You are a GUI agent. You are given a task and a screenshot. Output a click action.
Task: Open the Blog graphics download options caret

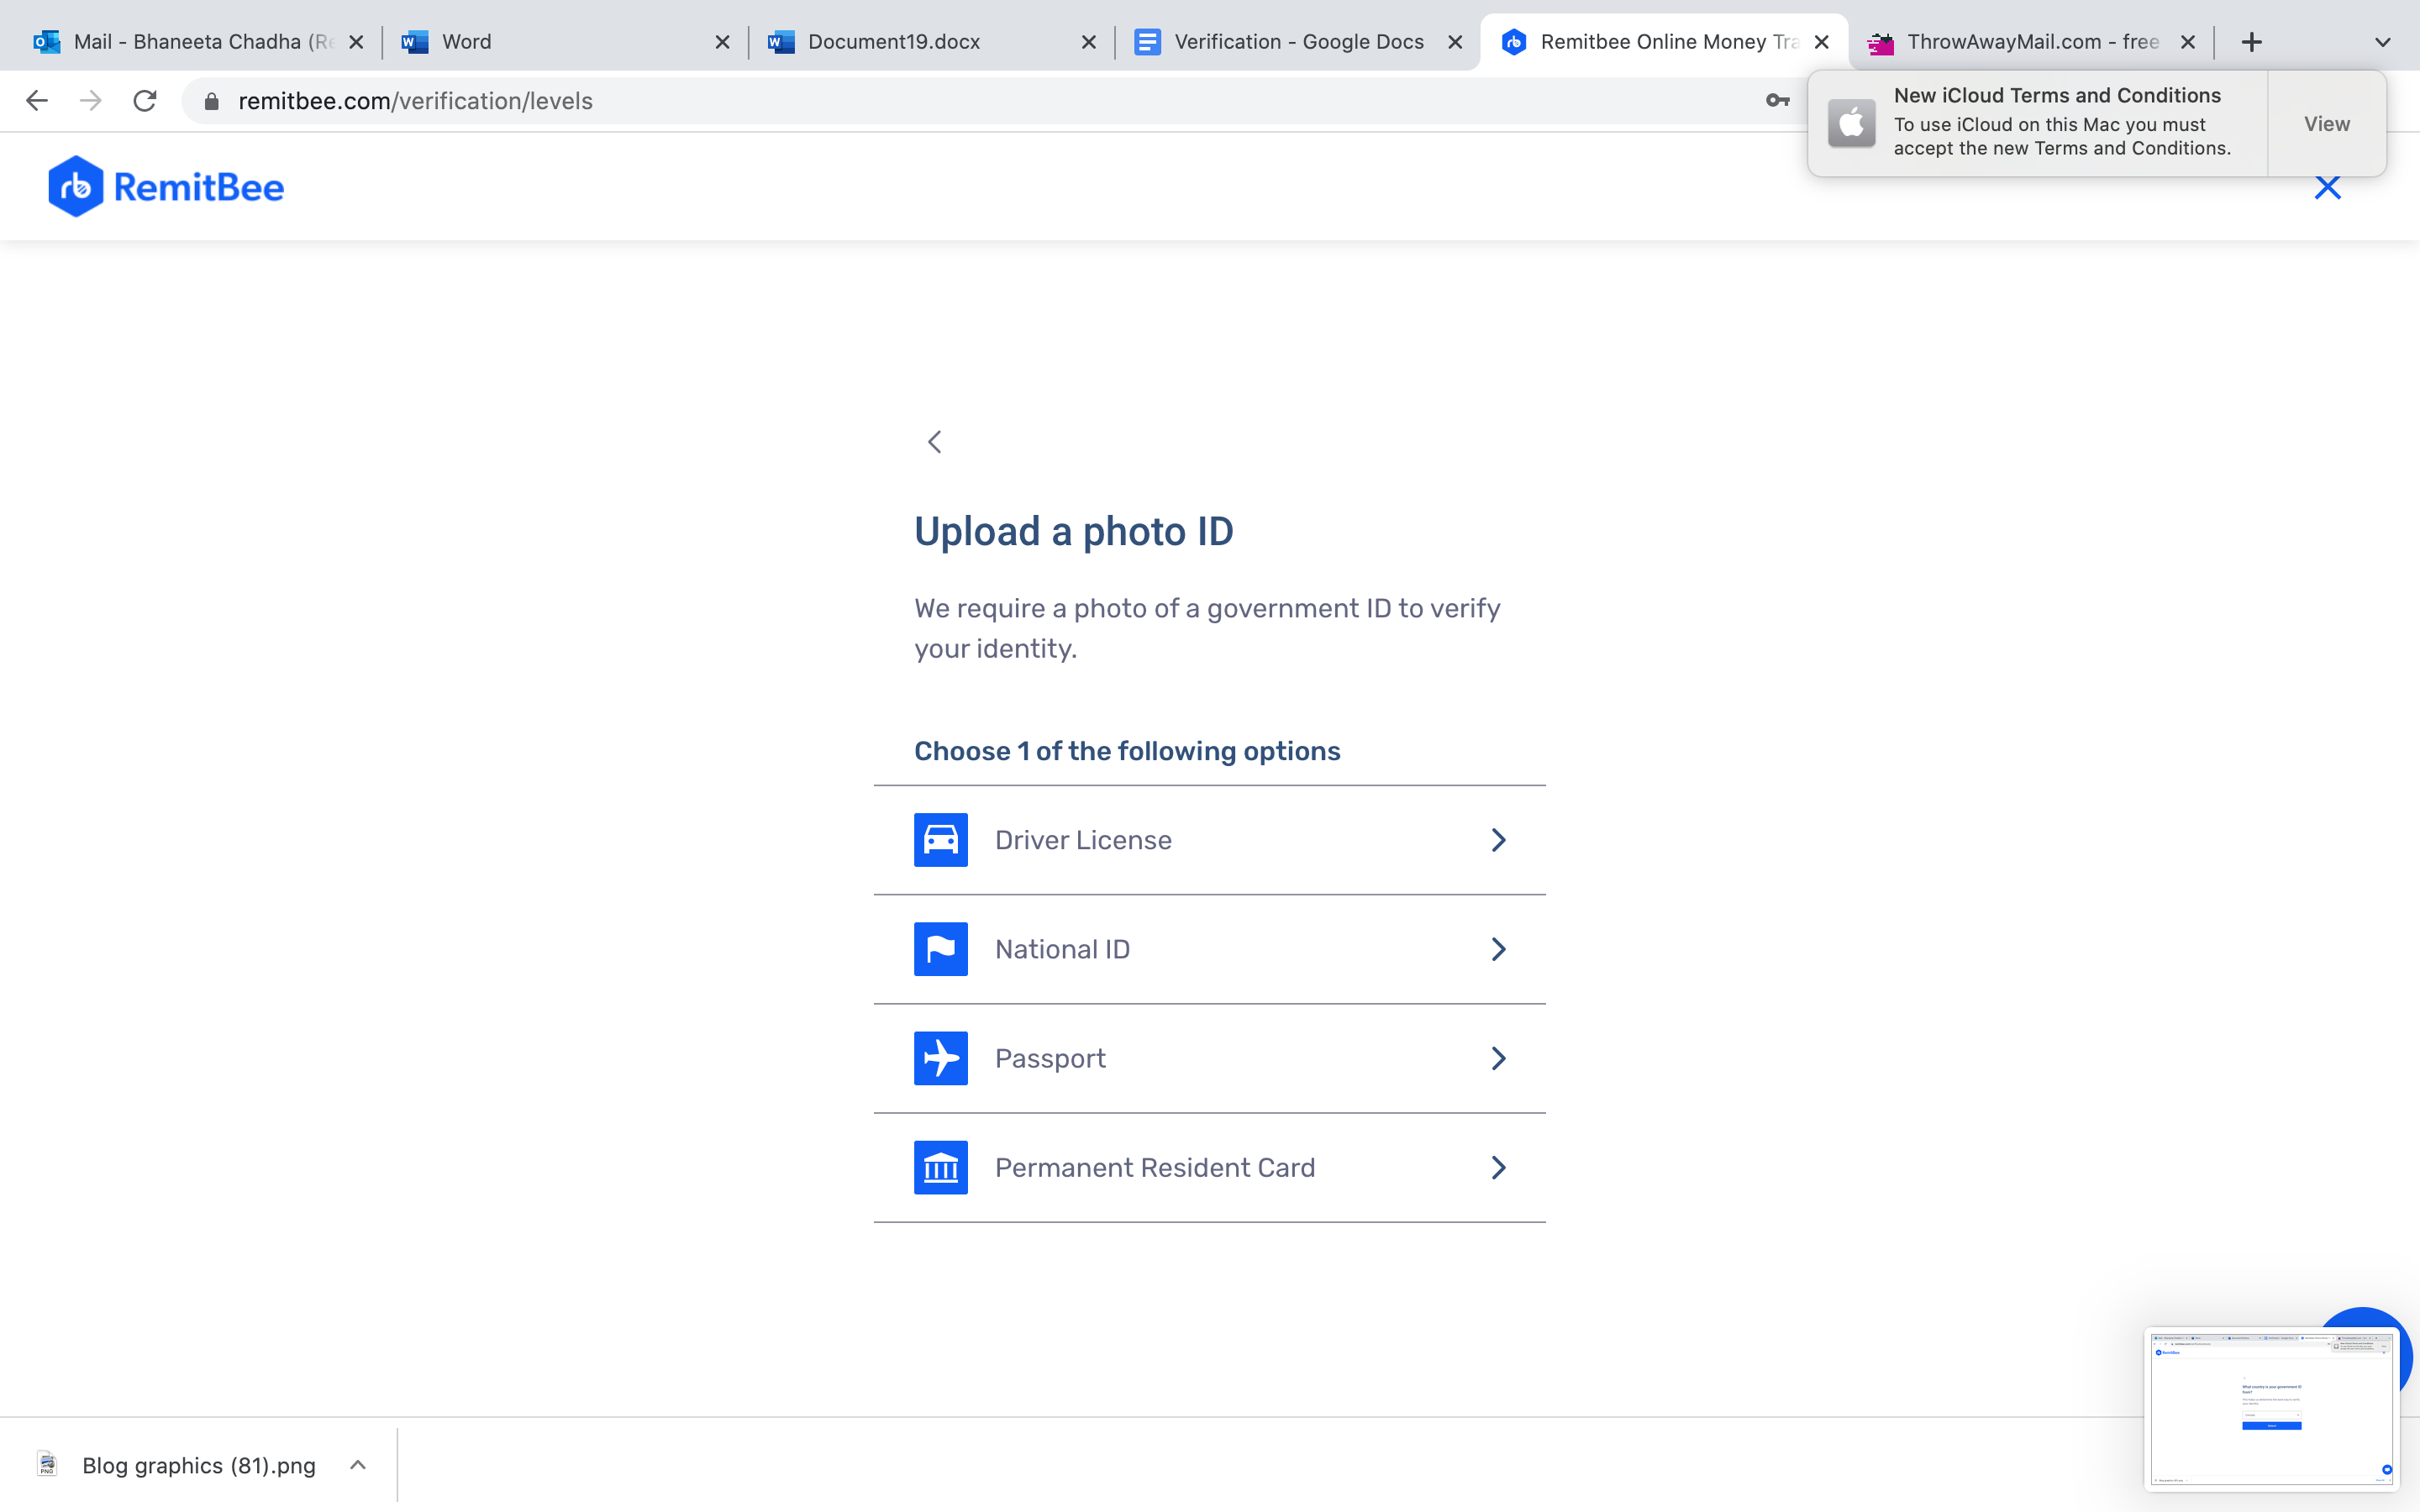tap(358, 1465)
